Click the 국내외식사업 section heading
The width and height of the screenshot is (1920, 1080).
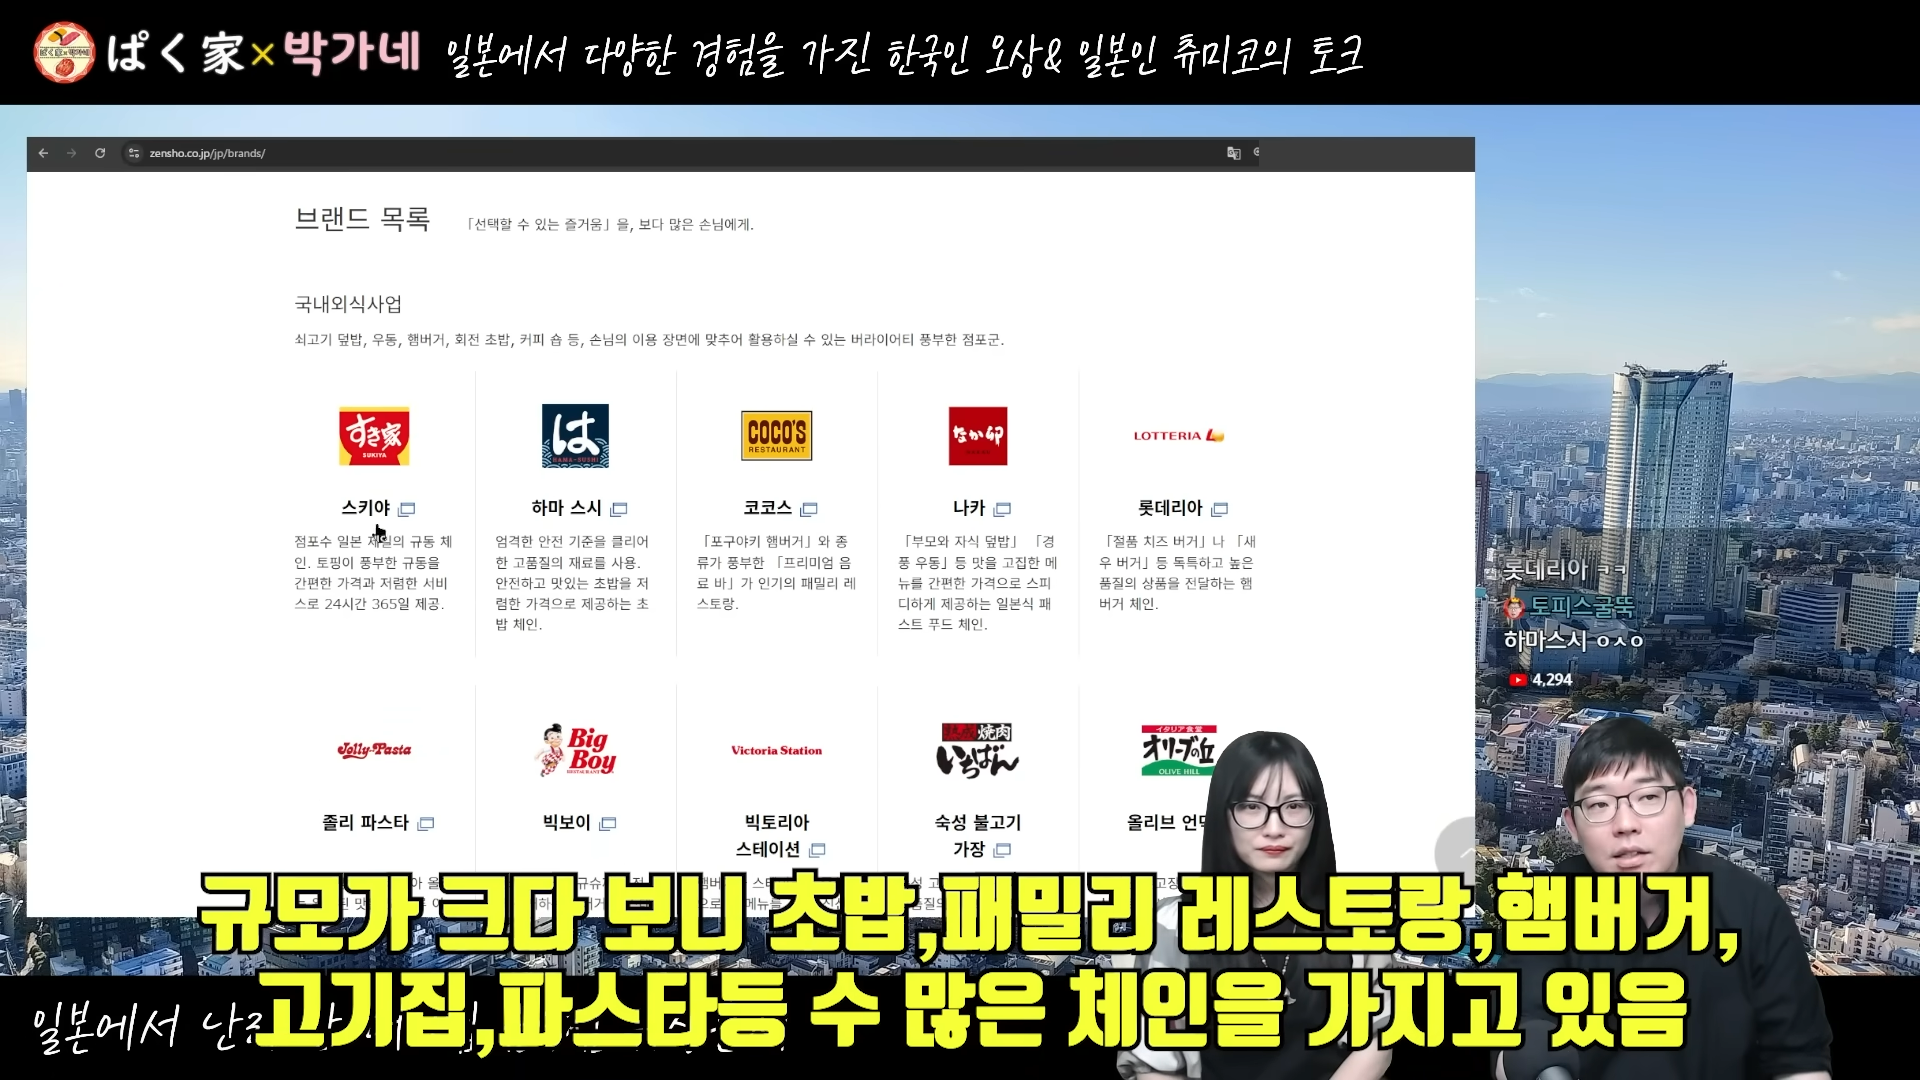[348, 304]
